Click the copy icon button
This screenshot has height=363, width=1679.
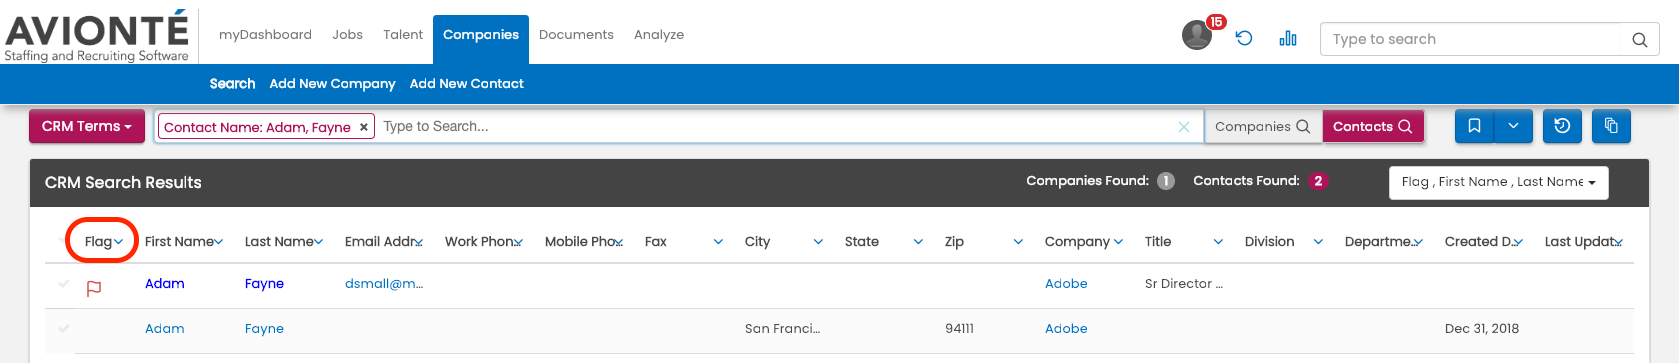1611,126
